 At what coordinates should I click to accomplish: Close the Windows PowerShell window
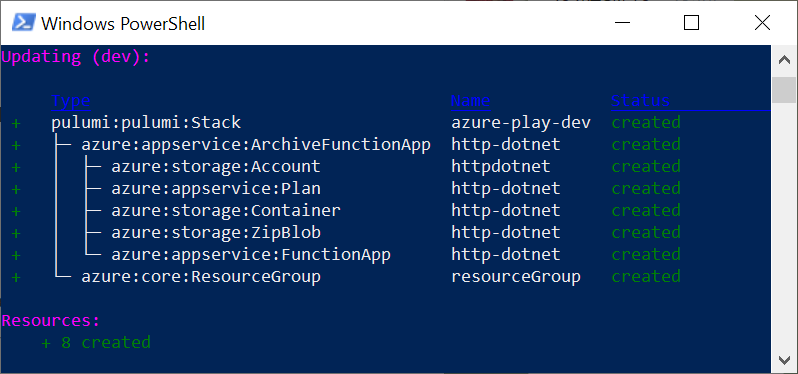pyautogui.click(x=762, y=23)
